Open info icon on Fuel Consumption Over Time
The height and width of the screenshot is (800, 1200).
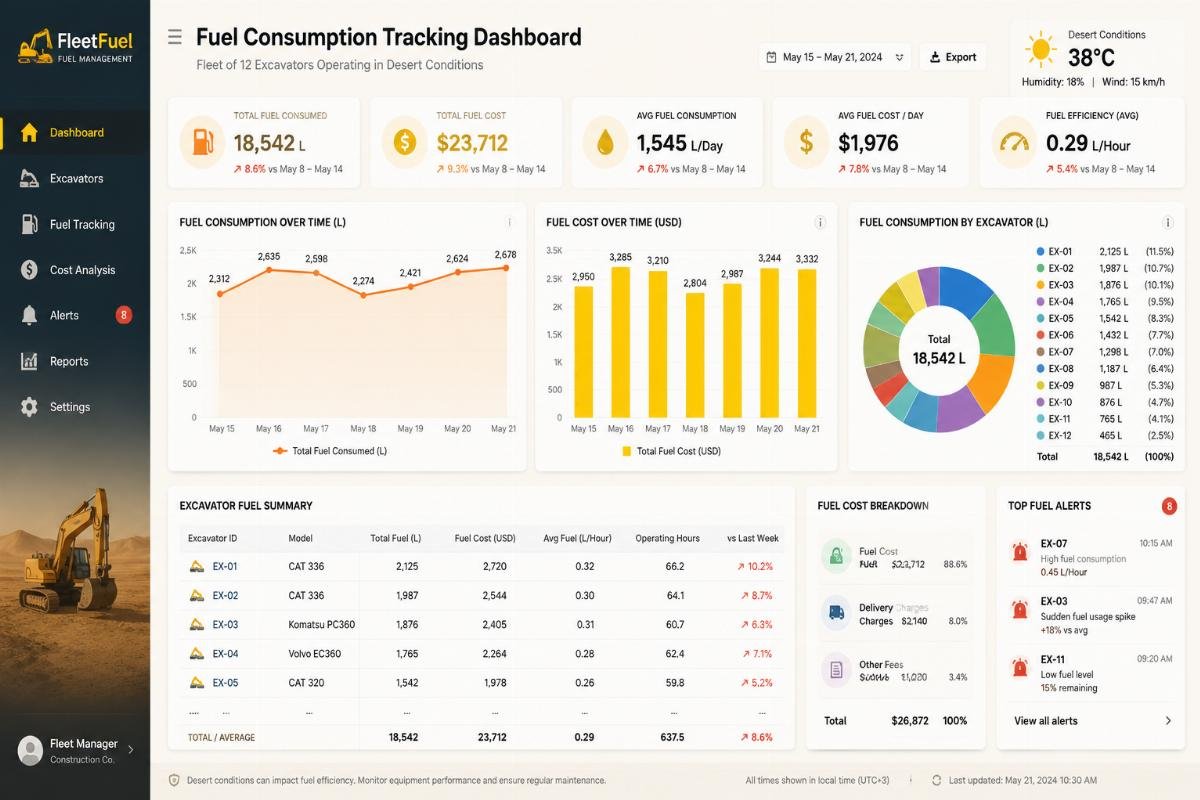tap(509, 222)
